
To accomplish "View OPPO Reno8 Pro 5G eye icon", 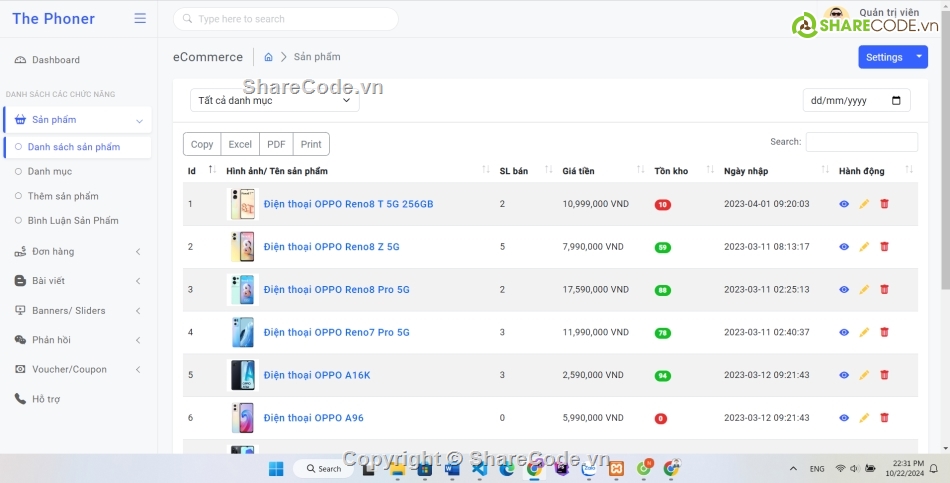I will coord(844,290).
